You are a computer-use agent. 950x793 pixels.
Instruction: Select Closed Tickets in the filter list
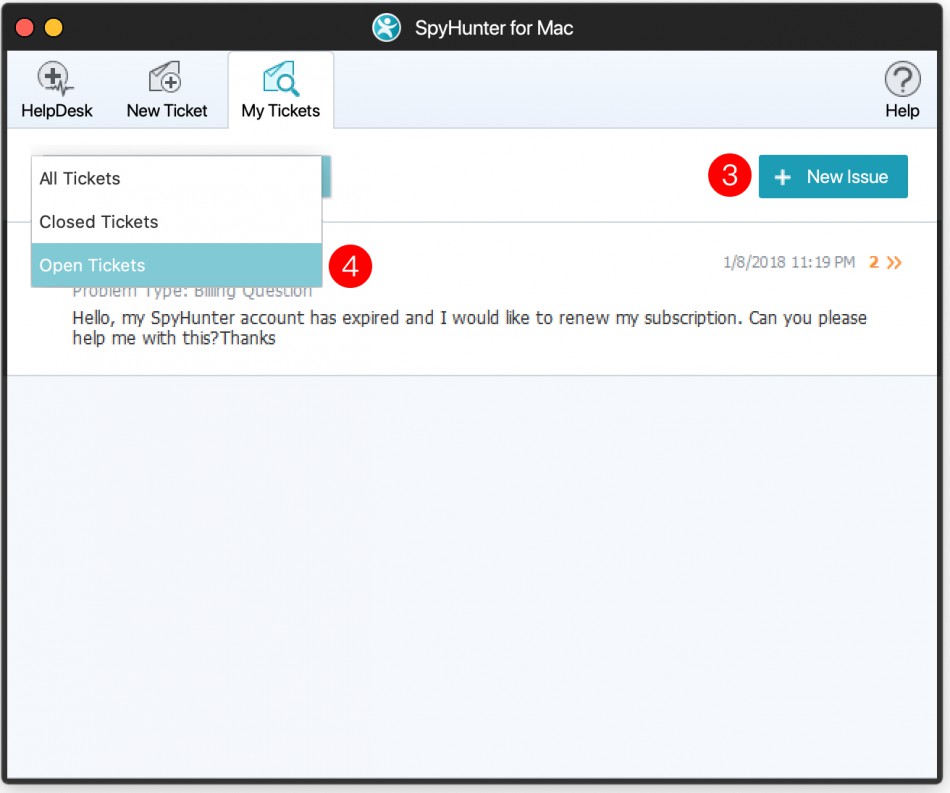point(99,222)
